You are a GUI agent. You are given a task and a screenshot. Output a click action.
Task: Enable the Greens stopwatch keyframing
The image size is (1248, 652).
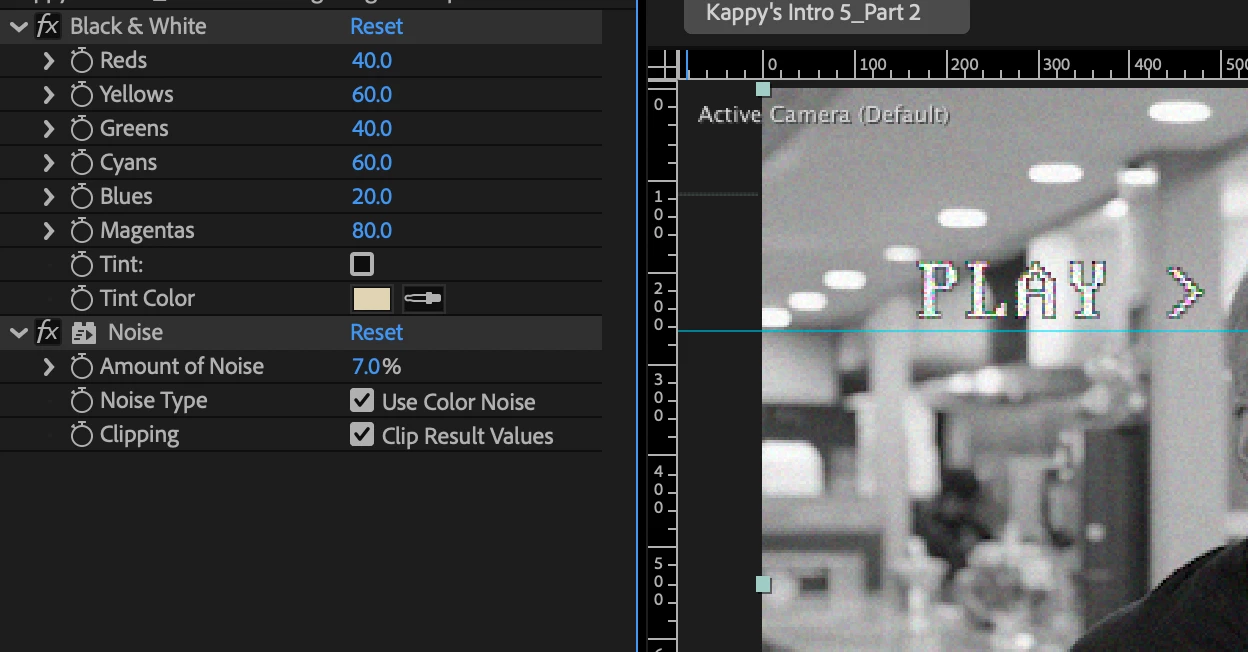tap(82, 129)
